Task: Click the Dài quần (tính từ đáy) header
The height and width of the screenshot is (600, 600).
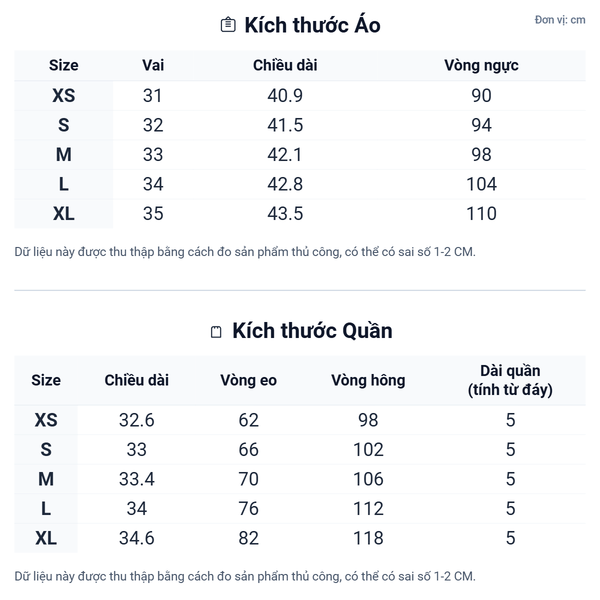Action: pos(510,380)
